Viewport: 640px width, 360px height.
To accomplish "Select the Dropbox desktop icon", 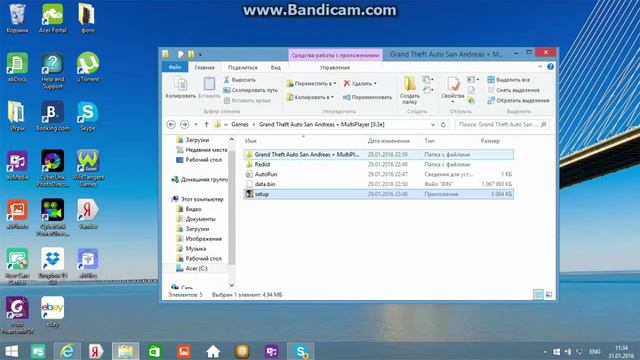I will [53, 267].
